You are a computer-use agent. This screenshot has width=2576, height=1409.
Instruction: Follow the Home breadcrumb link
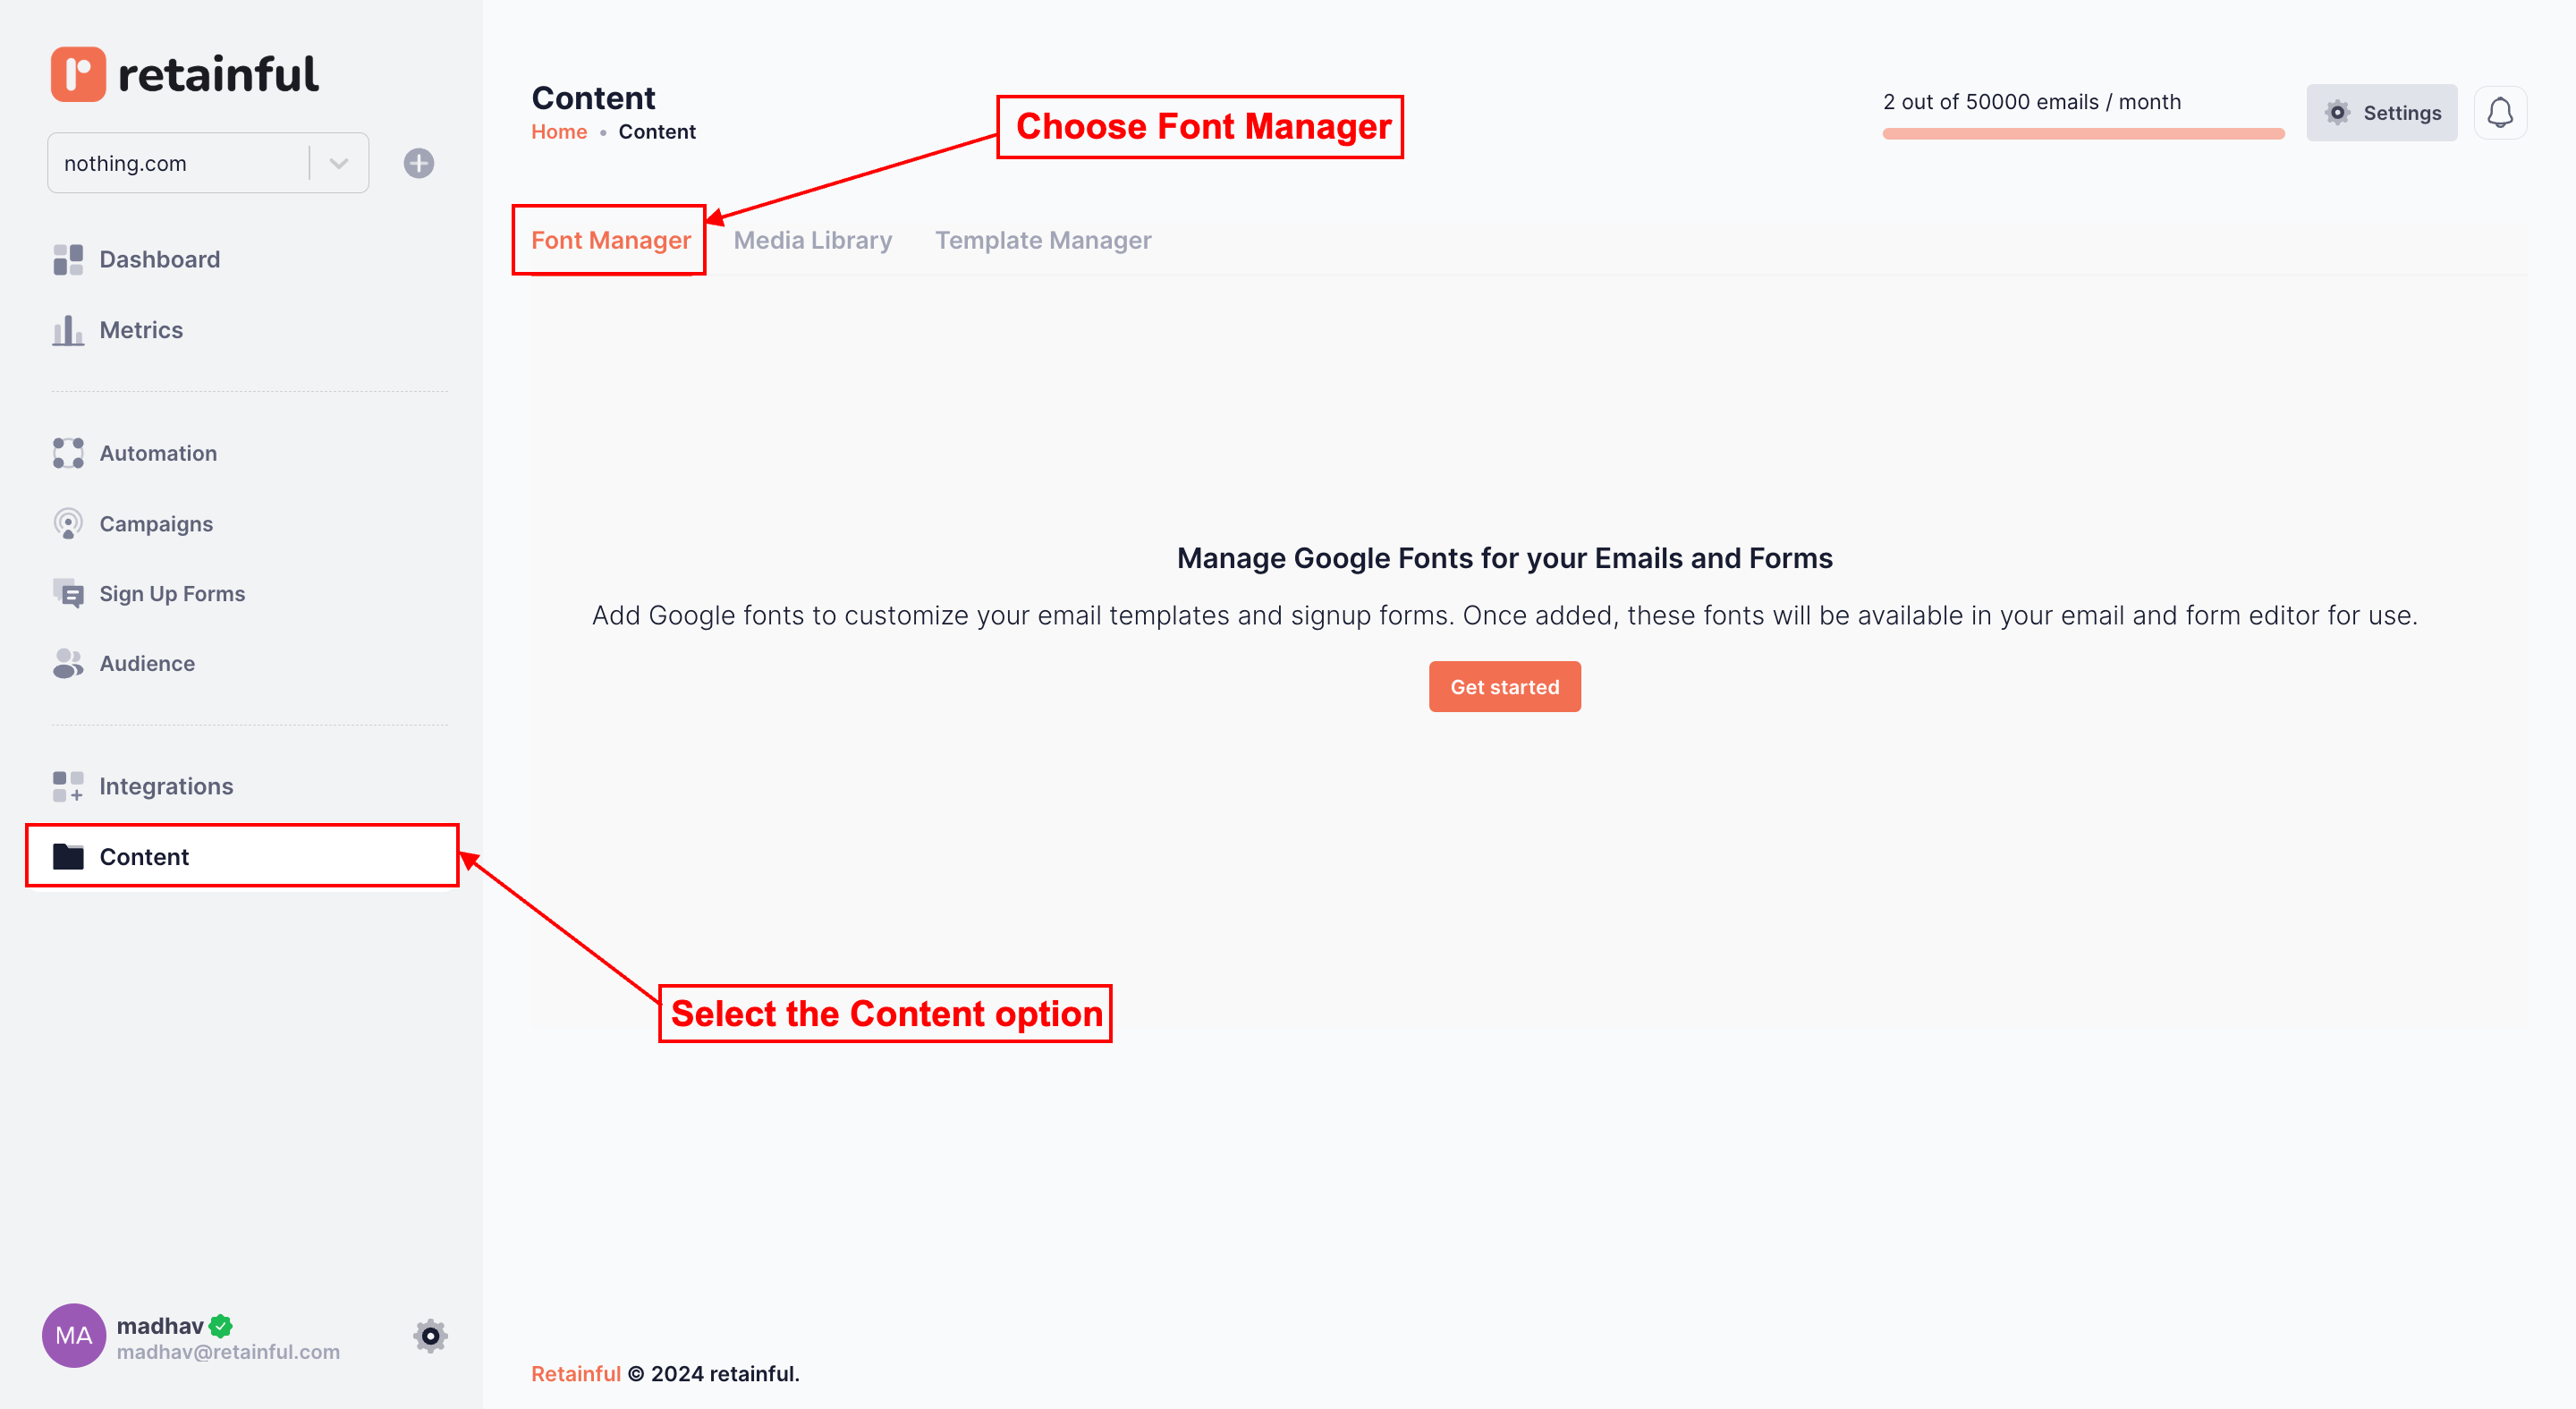click(559, 132)
